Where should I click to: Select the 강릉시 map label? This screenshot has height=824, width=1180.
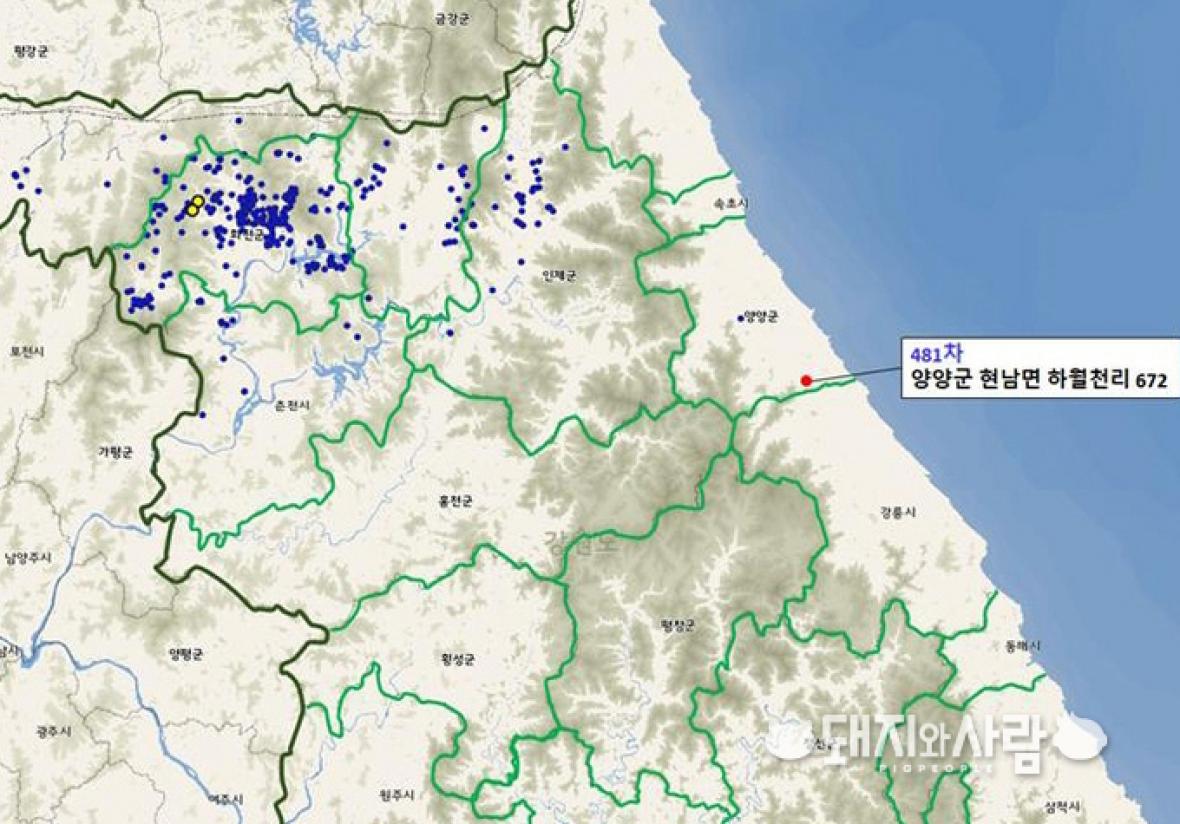pyautogui.click(x=897, y=512)
